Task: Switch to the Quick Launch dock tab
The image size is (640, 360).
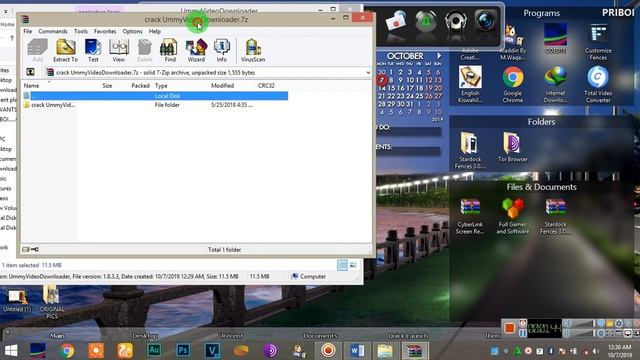Action: coord(408,336)
